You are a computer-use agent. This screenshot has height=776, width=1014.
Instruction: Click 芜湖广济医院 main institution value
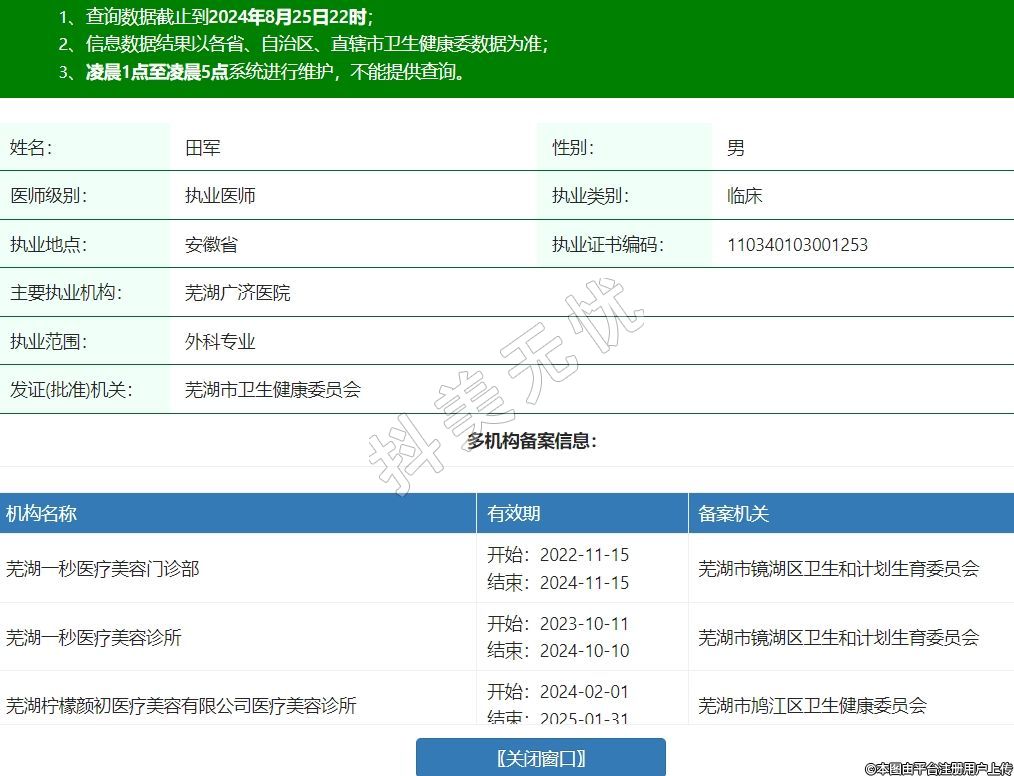237,293
